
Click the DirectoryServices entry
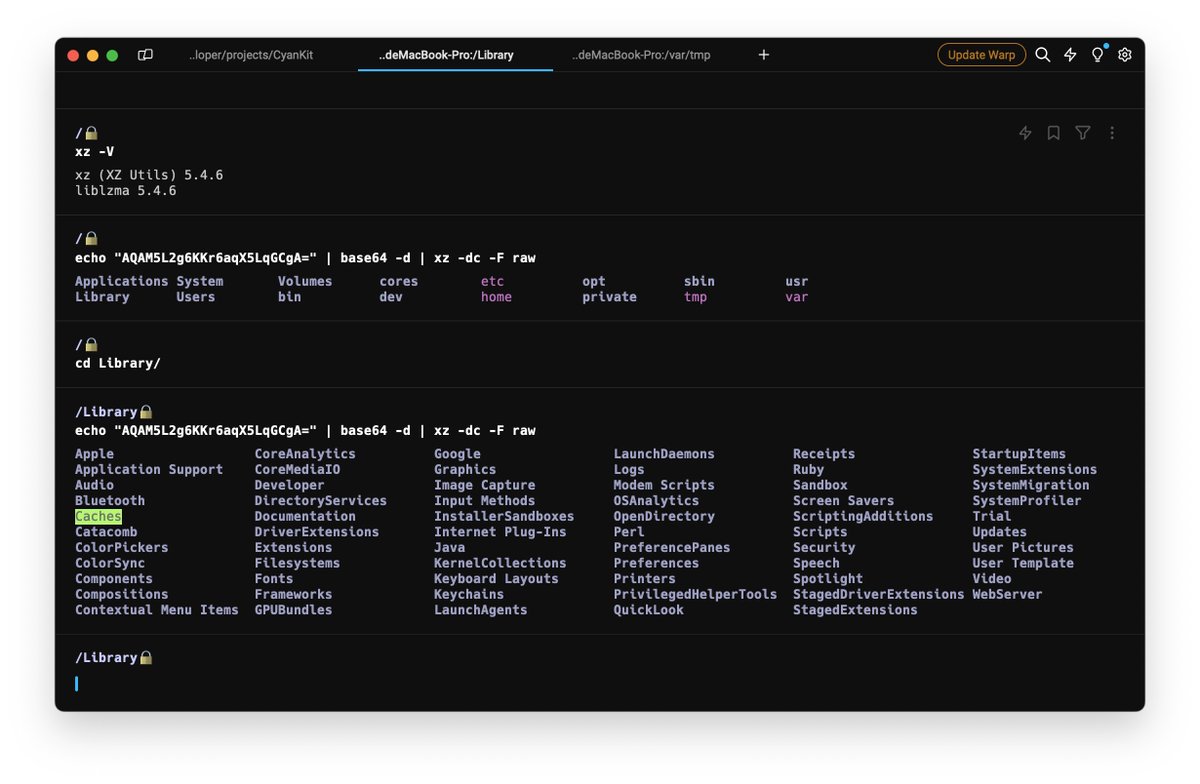(321, 501)
